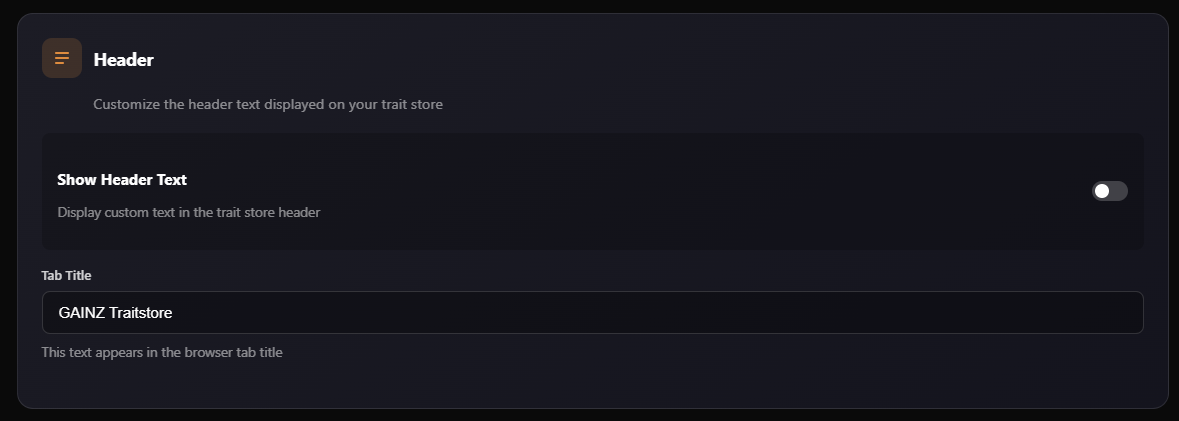Click the word "Show" in the toggle label
Screen dimensions: 1179x421
tap(76, 180)
